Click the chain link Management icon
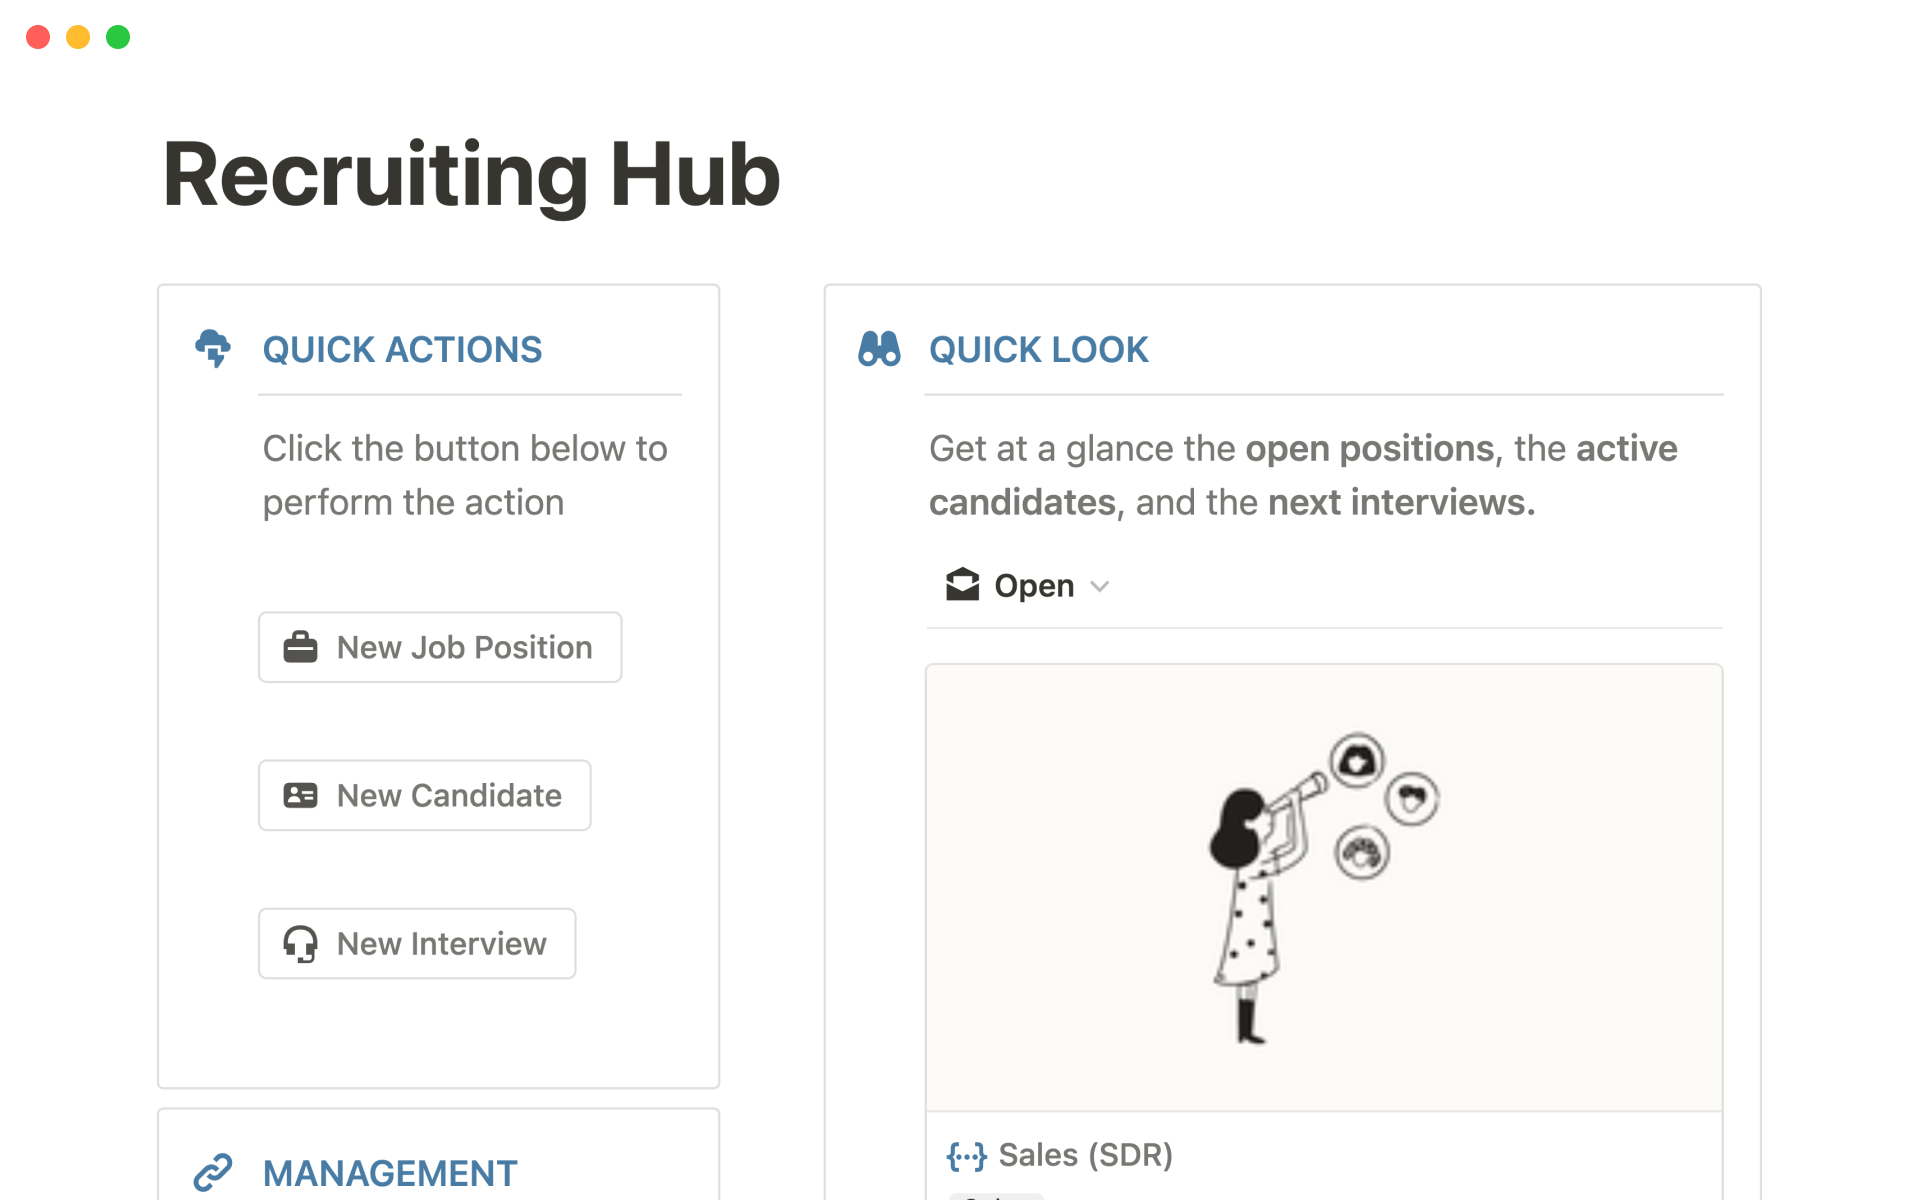Image resolution: width=1920 pixels, height=1200 pixels. coord(213,1172)
